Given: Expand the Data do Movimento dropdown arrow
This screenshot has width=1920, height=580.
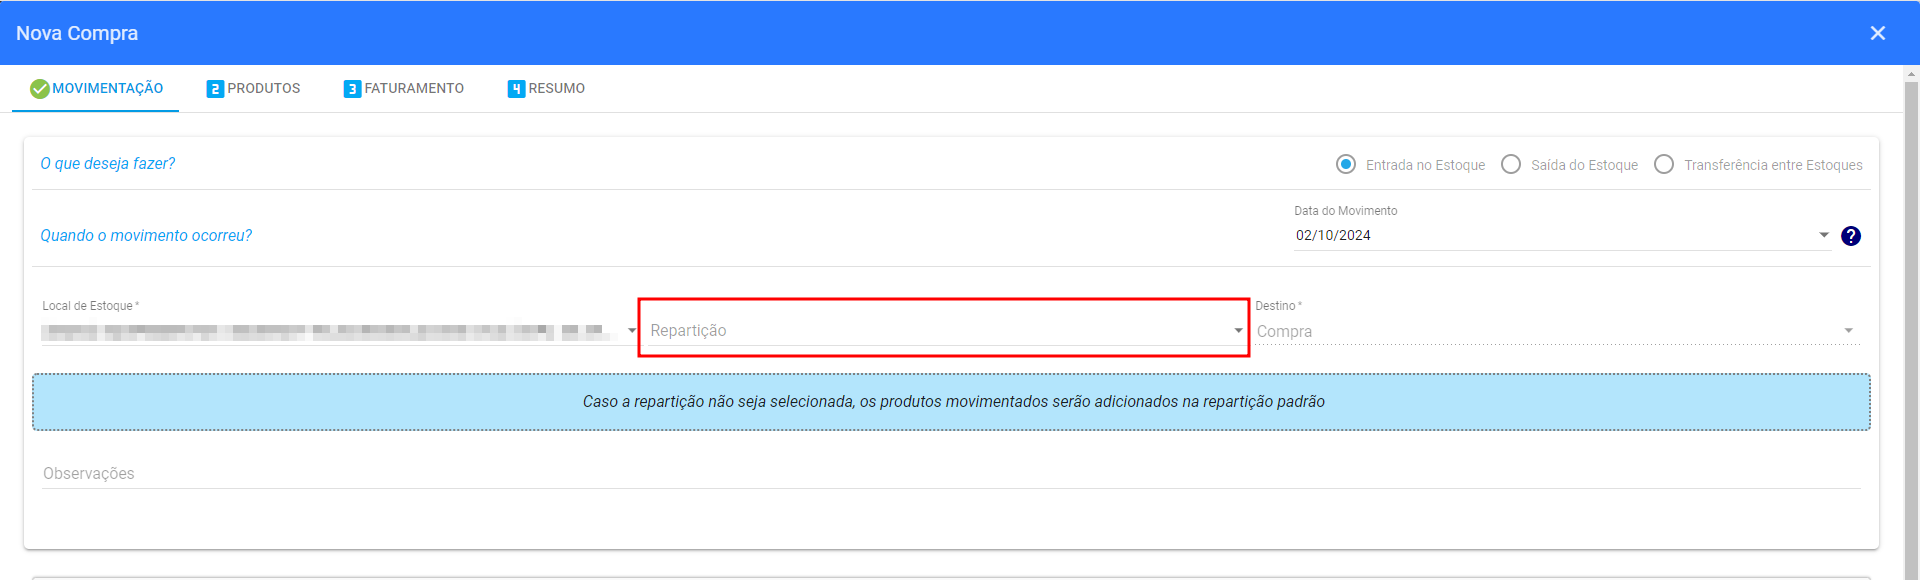Looking at the screenshot, I should point(1824,235).
